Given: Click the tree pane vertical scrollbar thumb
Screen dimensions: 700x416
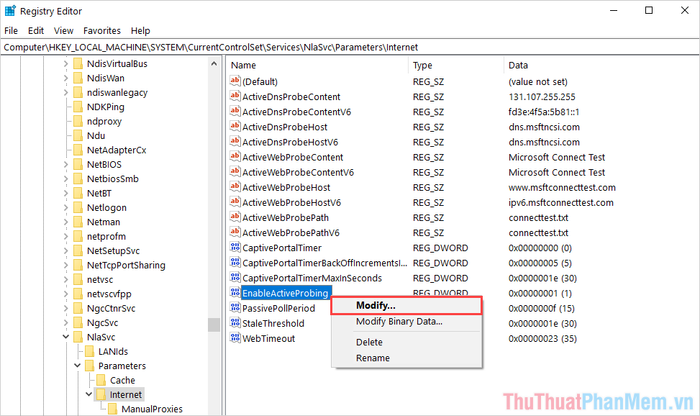Looking at the screenshot, I should 214,324.
